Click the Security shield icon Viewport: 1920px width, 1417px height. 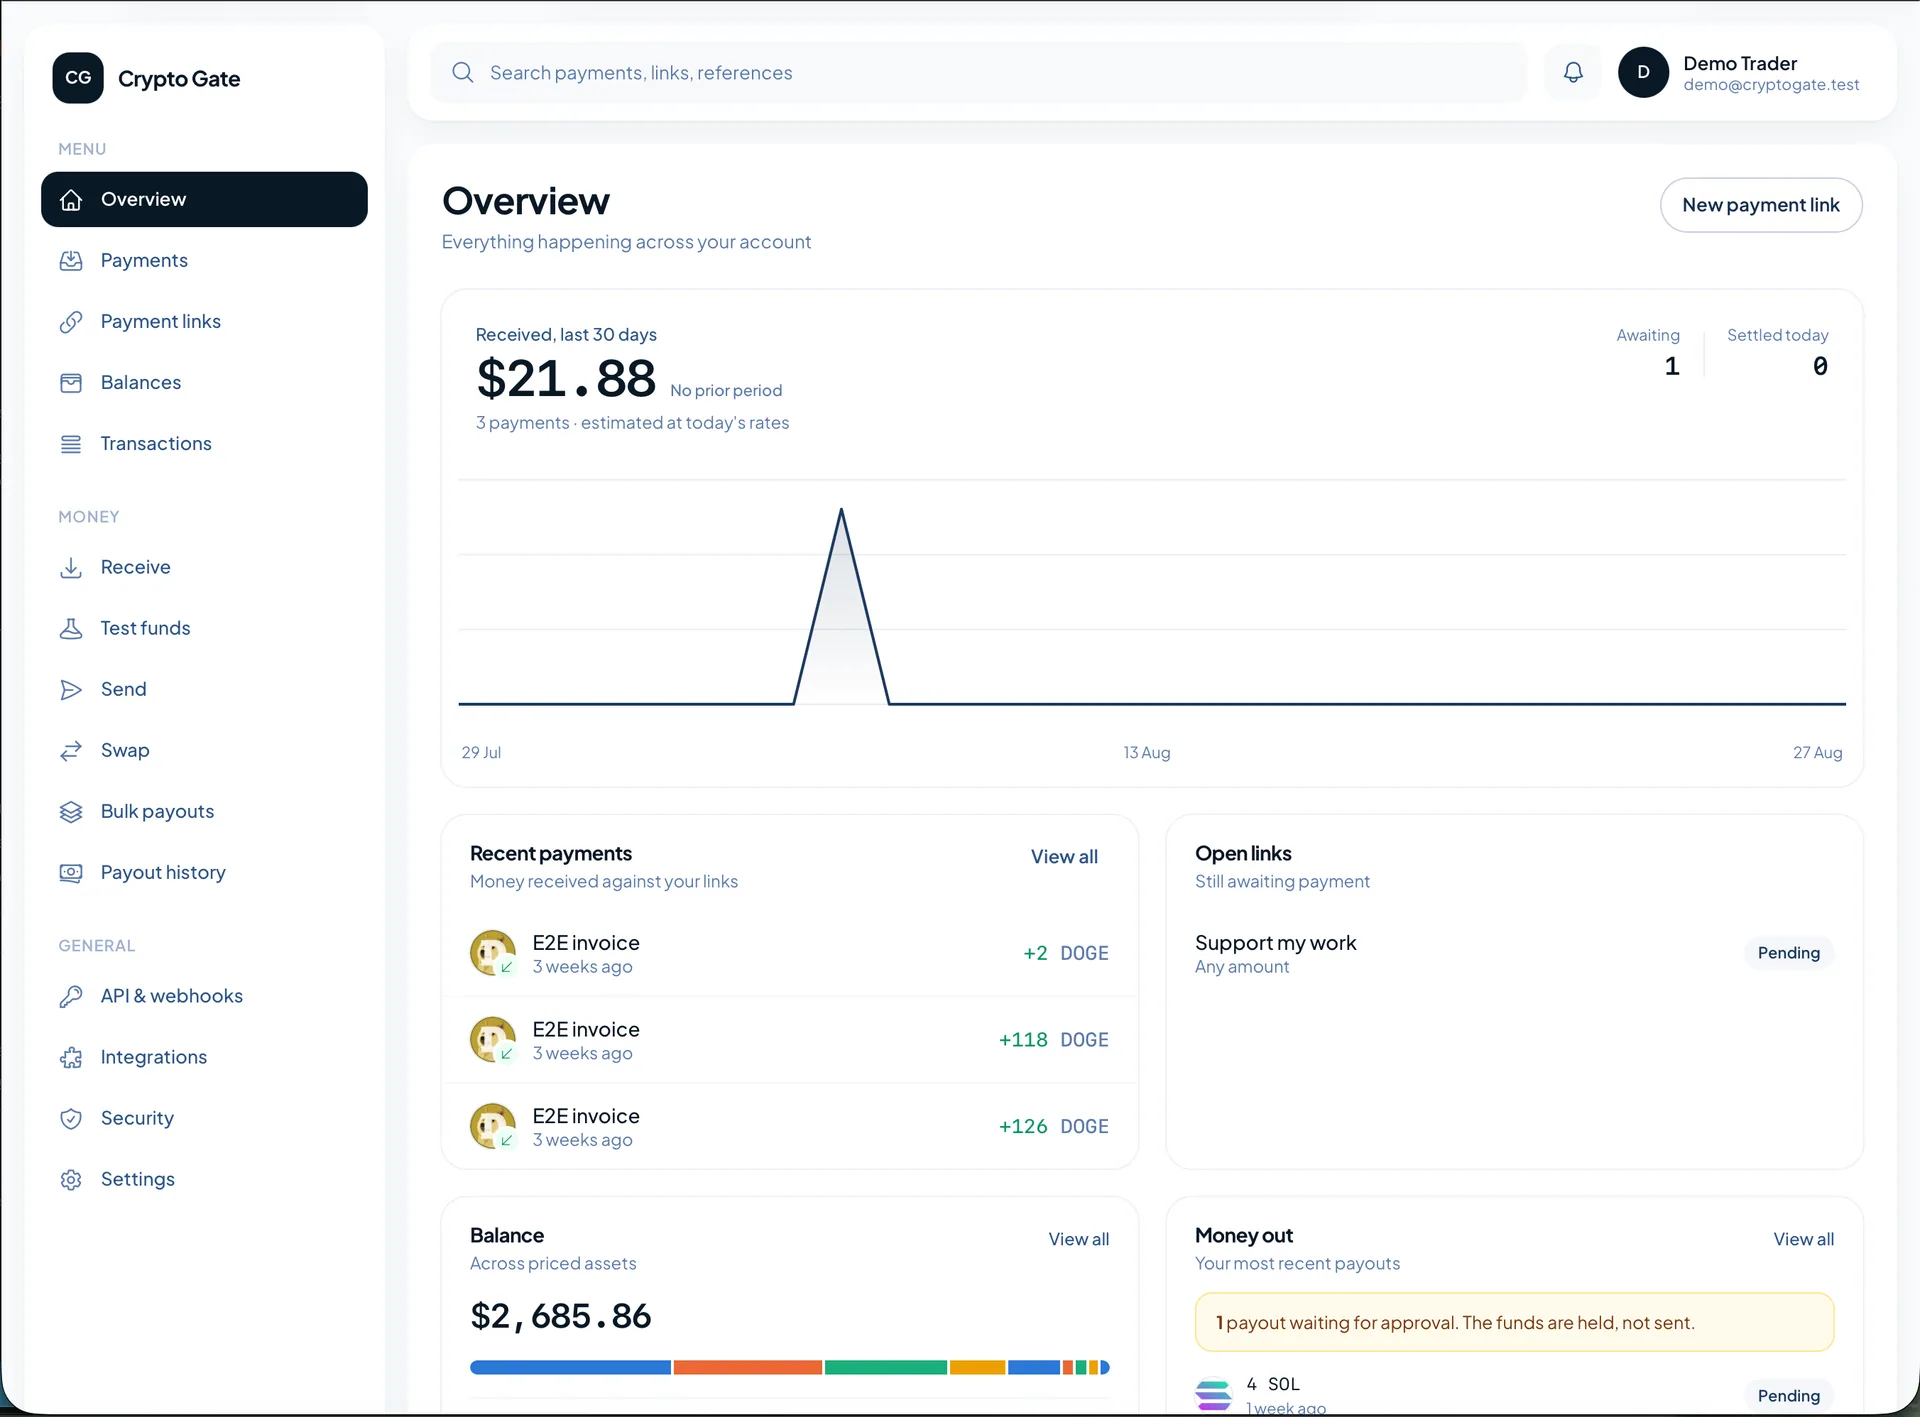(x=71, y=1118)
